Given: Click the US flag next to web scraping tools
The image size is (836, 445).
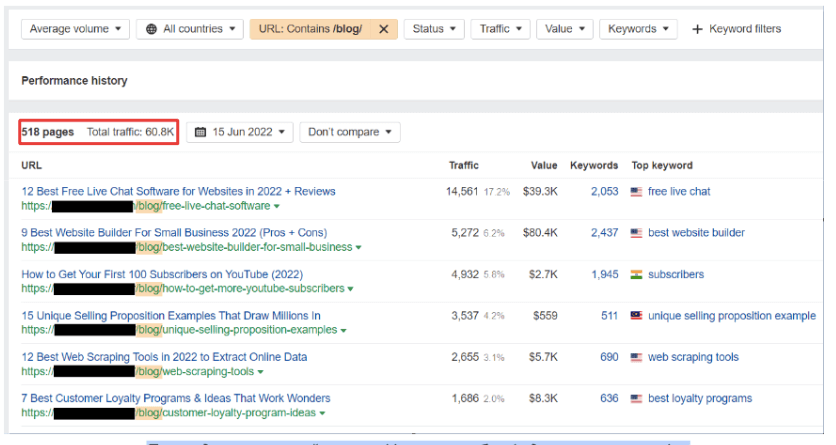Looking at the screenshot, I should pos(637,358).
